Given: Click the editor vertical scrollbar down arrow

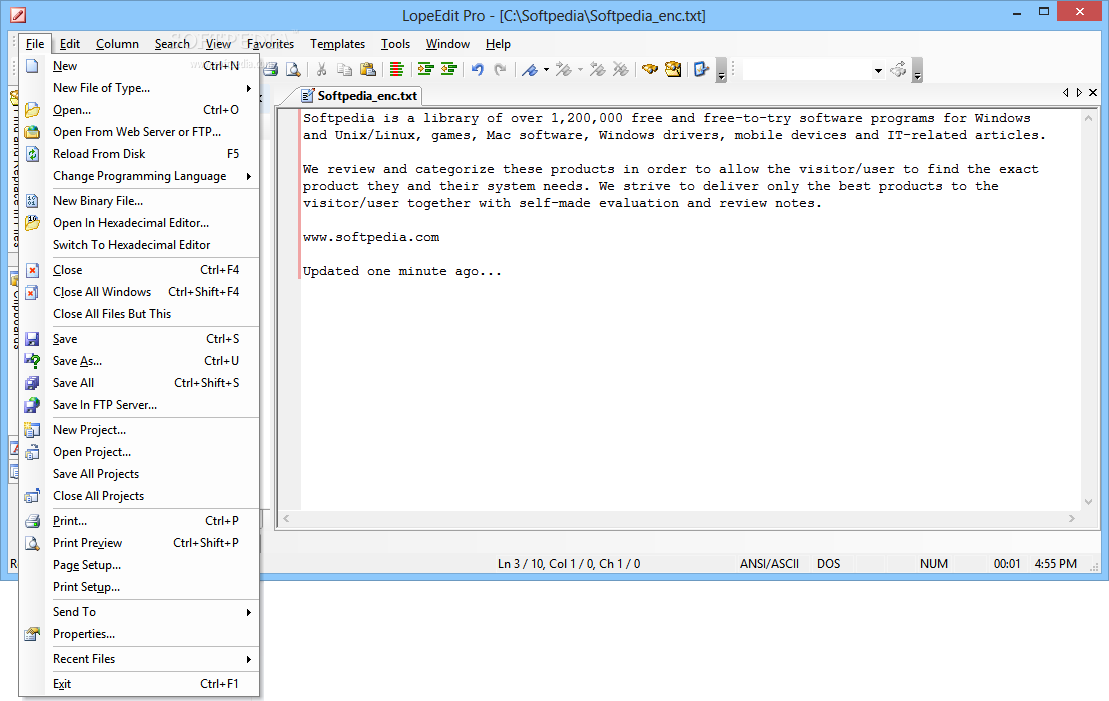Looking at the screenshot, I should tap(1088, 502).
